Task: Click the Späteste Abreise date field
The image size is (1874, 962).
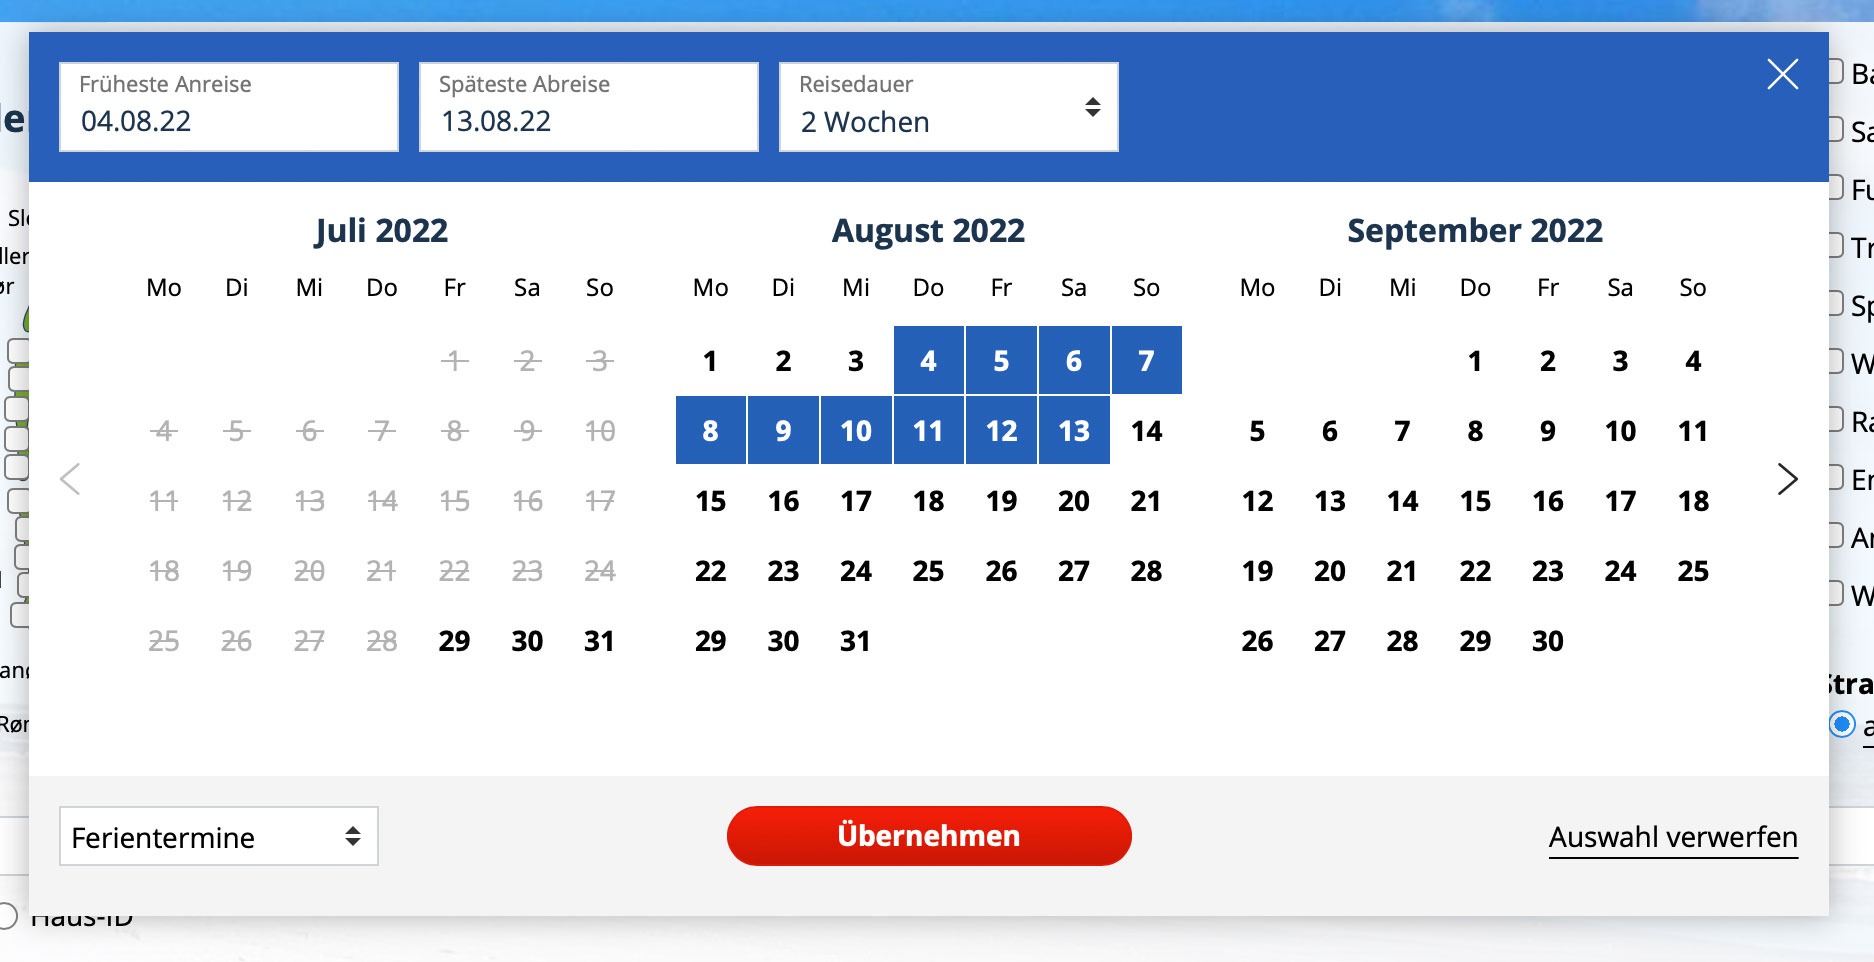Action: 588,107
